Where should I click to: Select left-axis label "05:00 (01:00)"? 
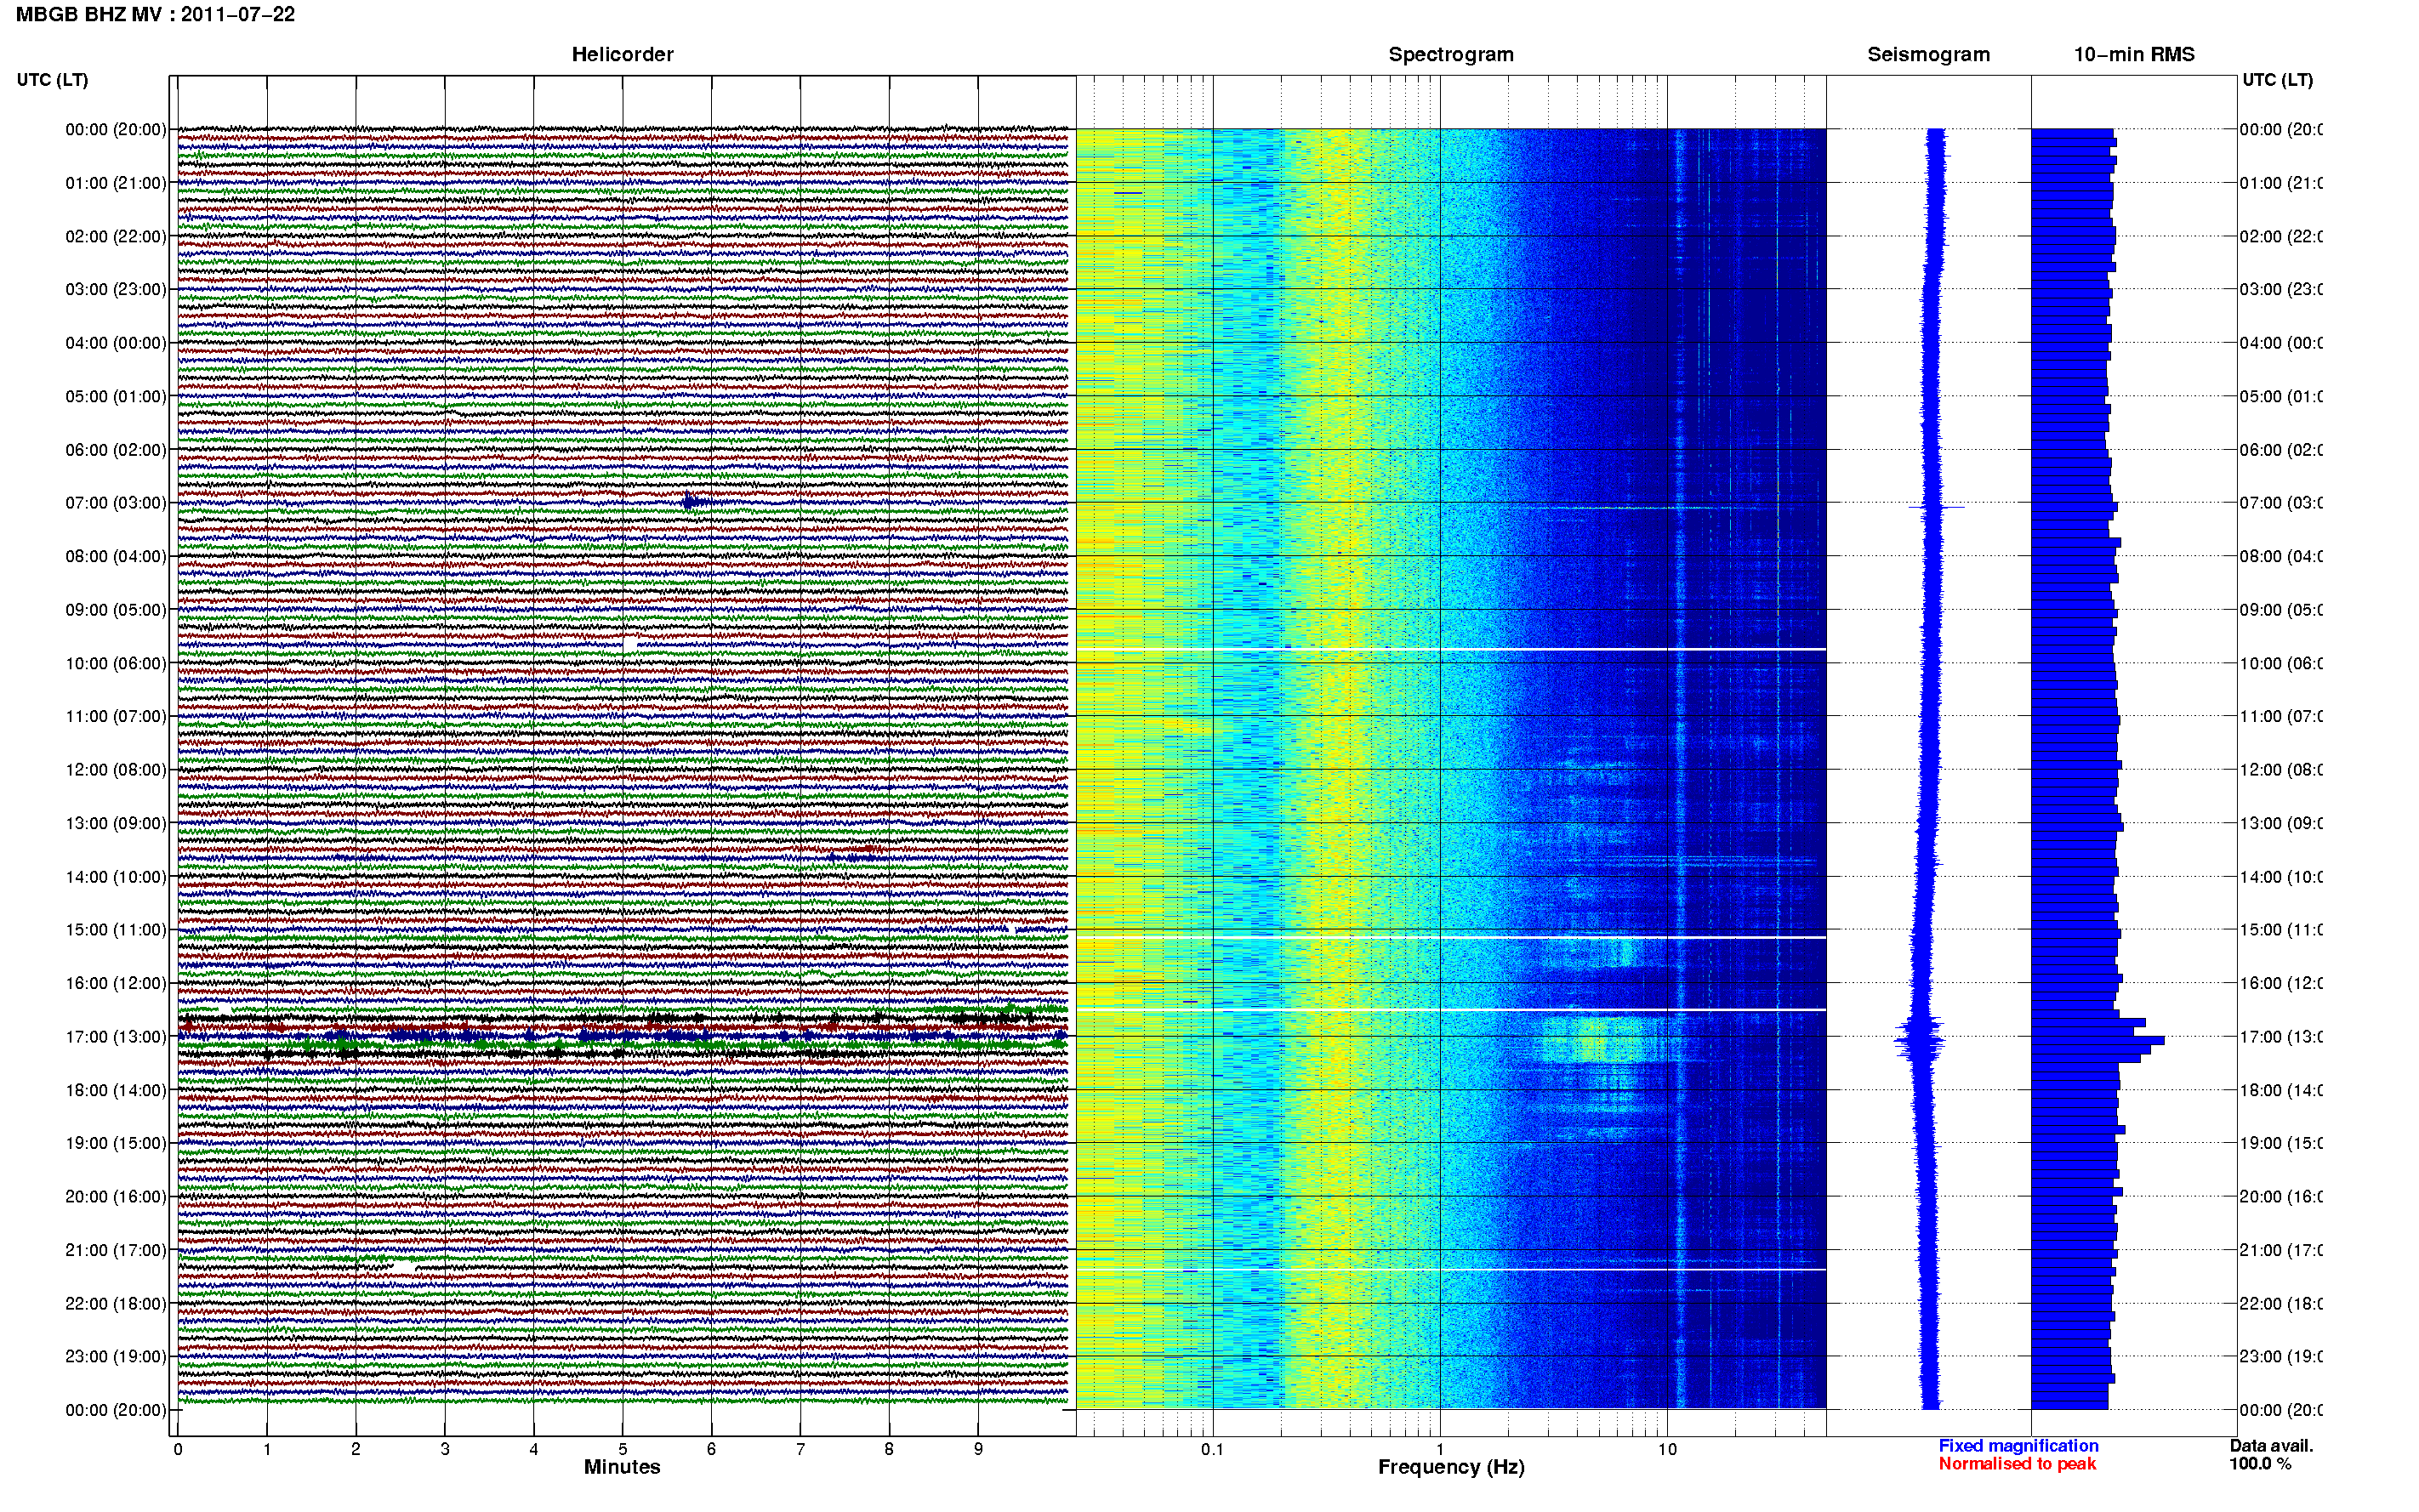pos(116,396)
